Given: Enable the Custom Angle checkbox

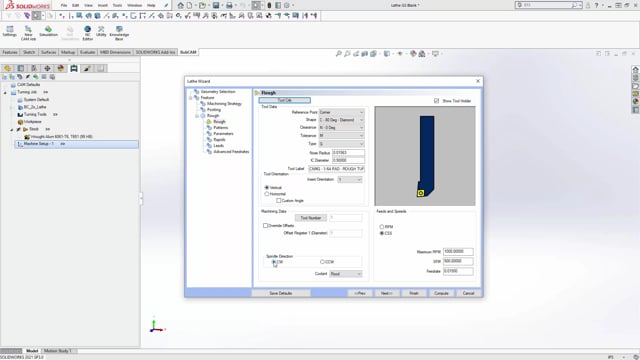Looking at the screenshot, I should click(279, 200).
